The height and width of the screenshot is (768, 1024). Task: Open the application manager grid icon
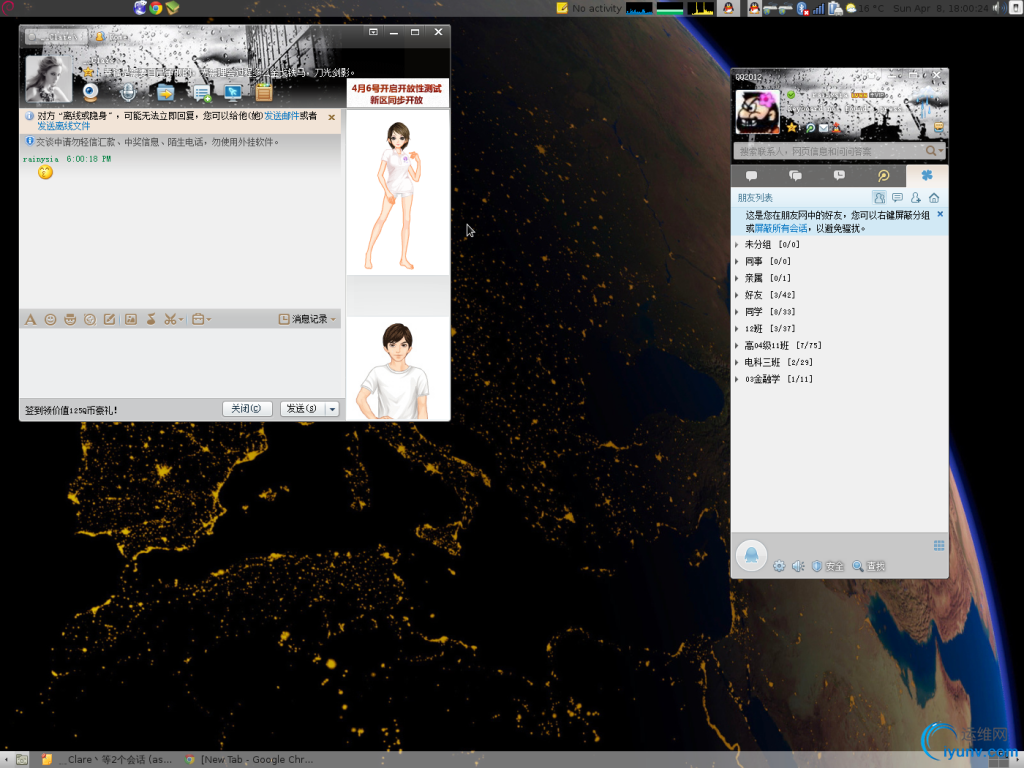click(939, 546)
